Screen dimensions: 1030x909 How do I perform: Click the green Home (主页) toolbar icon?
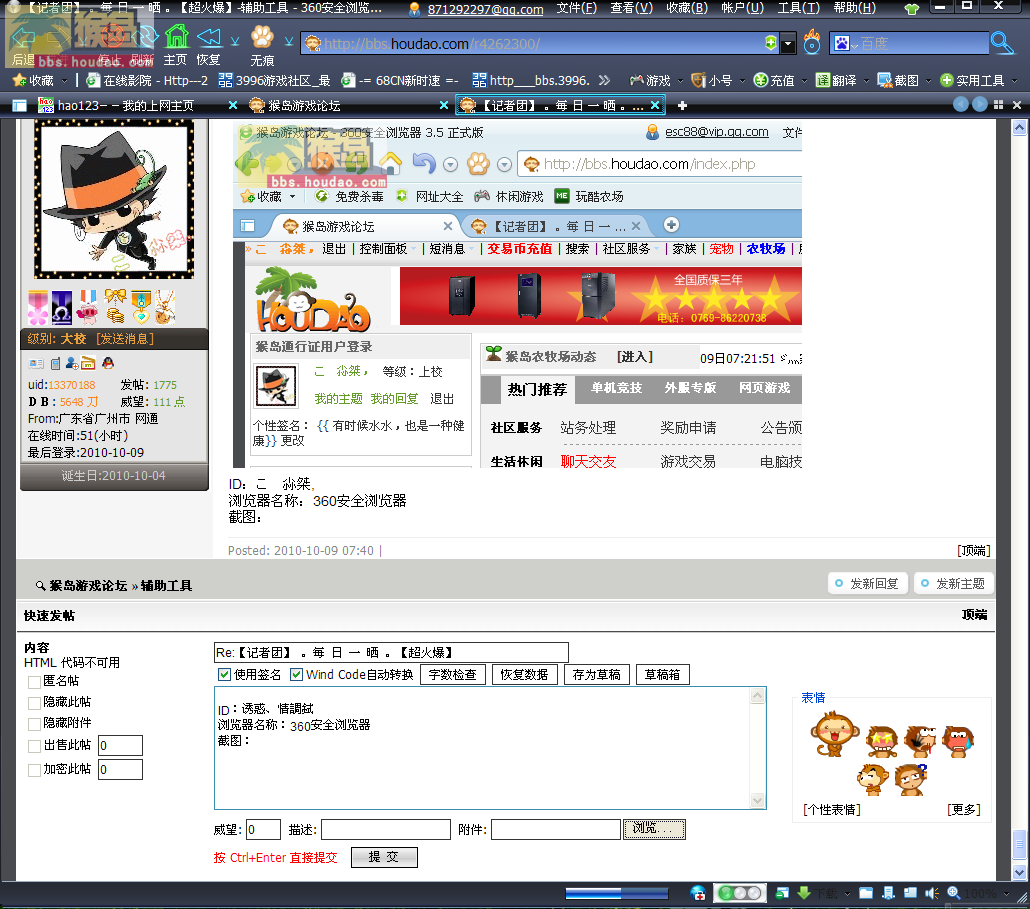point(176,37)
